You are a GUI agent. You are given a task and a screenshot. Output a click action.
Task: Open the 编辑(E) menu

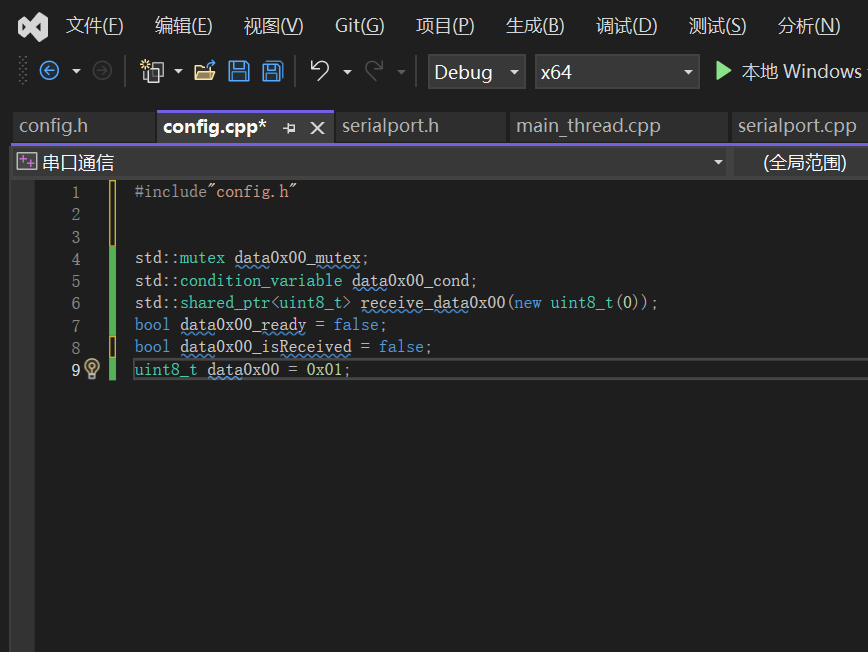183,26
